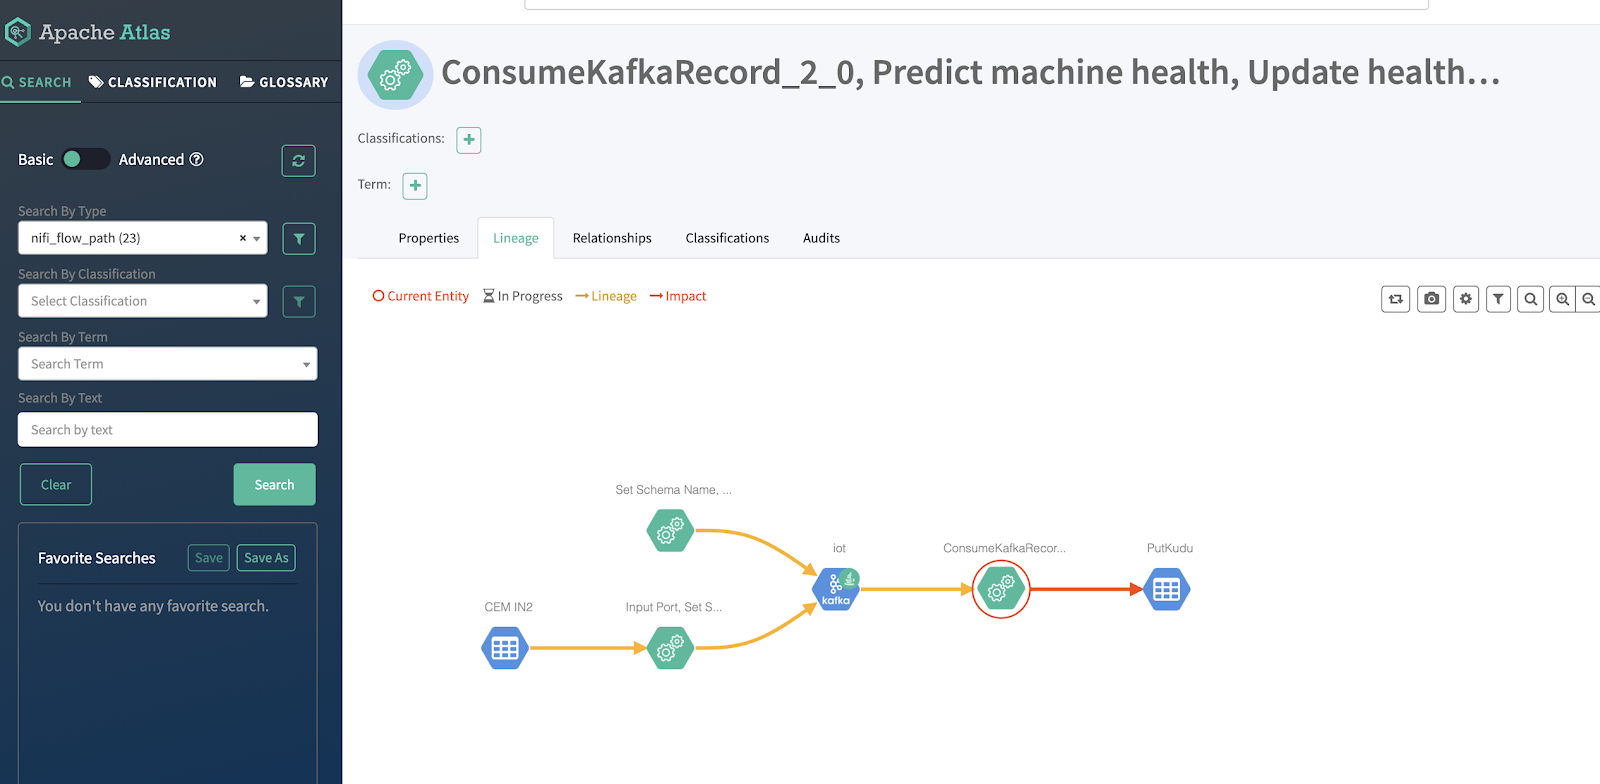The width and height of the screenshot is (1600, 784).
Task: Open the Search Term dropdown
Action: pos(168,364)
